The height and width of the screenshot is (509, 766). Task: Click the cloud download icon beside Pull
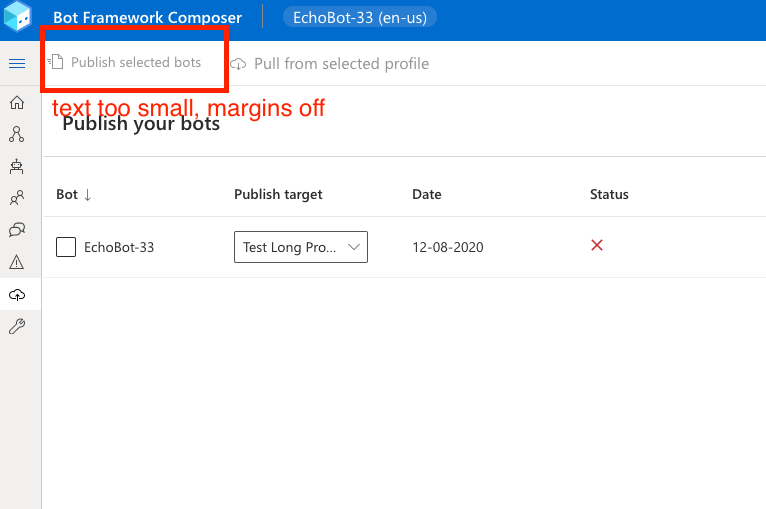coord(238,64)
